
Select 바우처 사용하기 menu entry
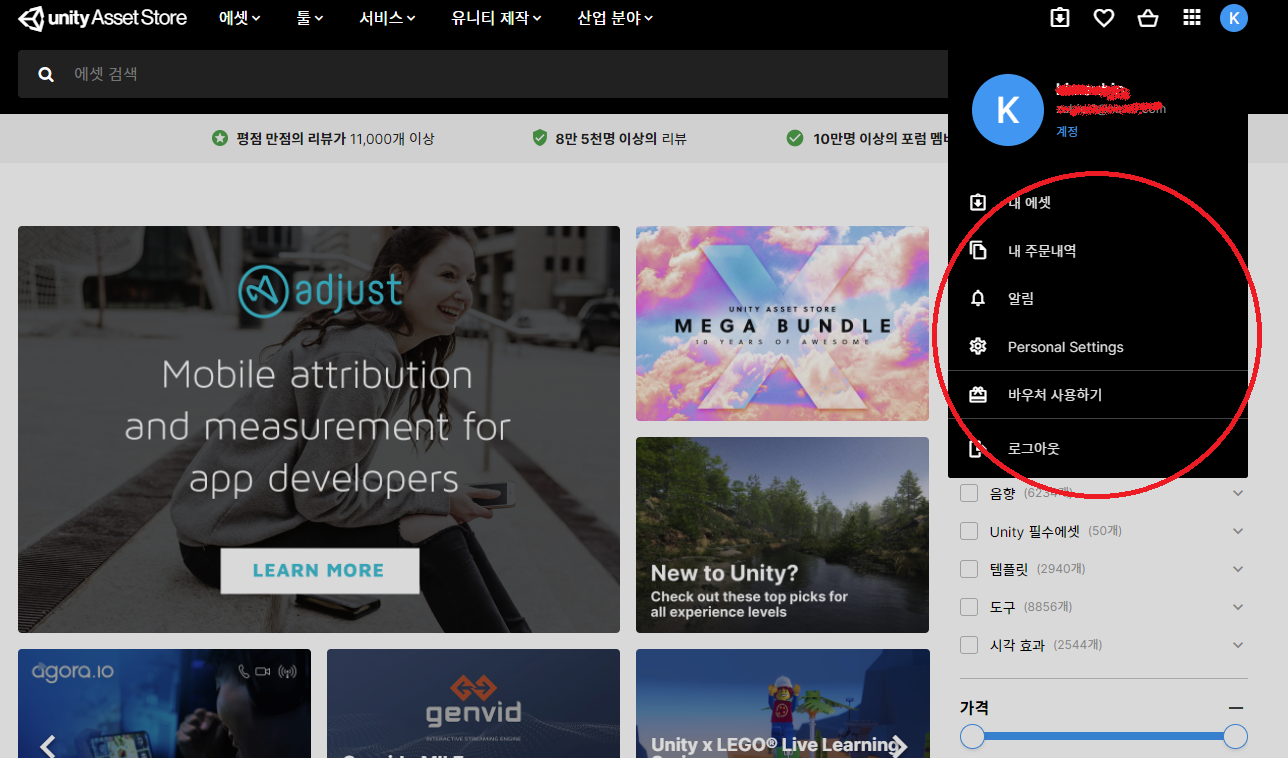click(x=1098, y=395)
